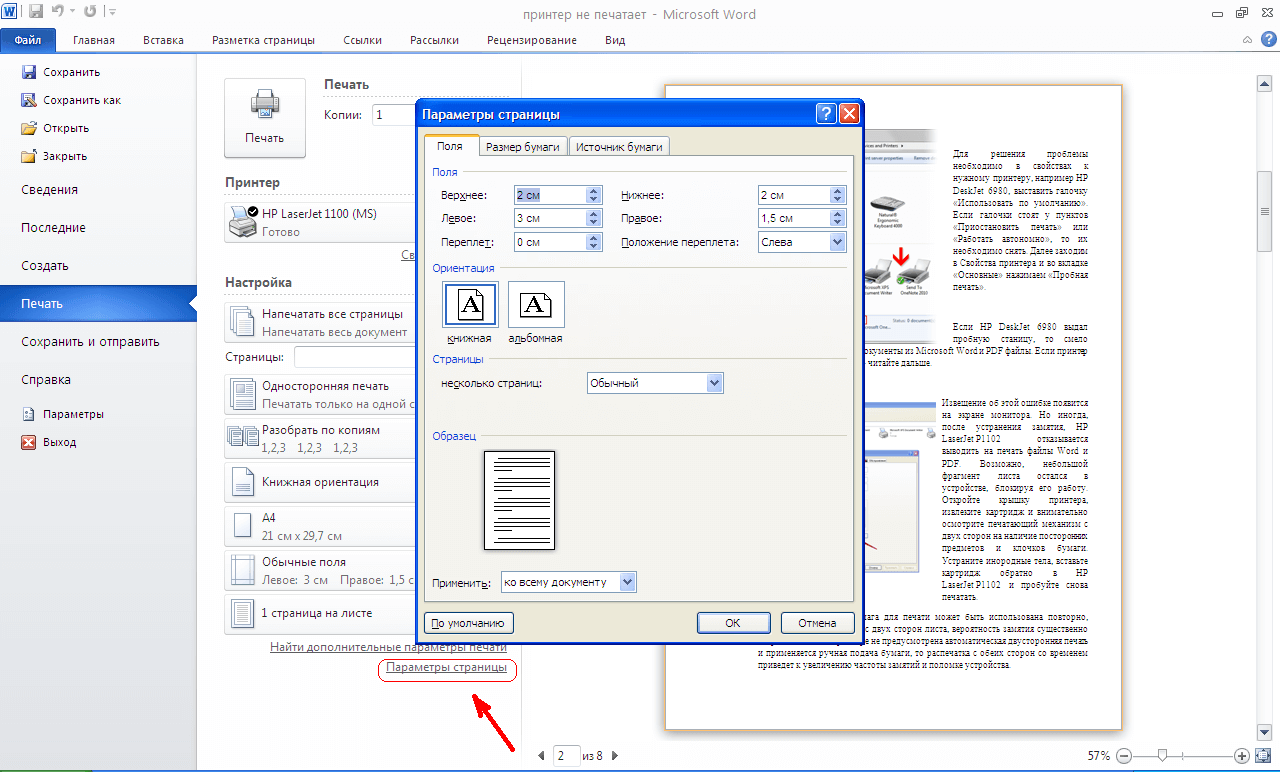
Task: Select portrait (книжная) orientation
Action: coord(469,305)
